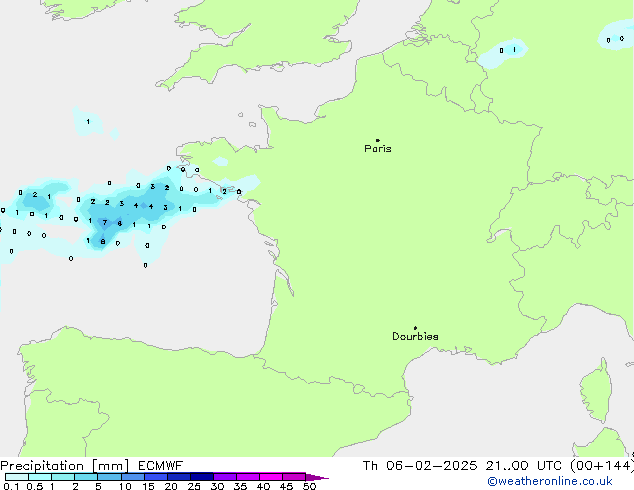
Task: Click the isolated rain patch labeled 1 northwest
Action: click(87, 122)
